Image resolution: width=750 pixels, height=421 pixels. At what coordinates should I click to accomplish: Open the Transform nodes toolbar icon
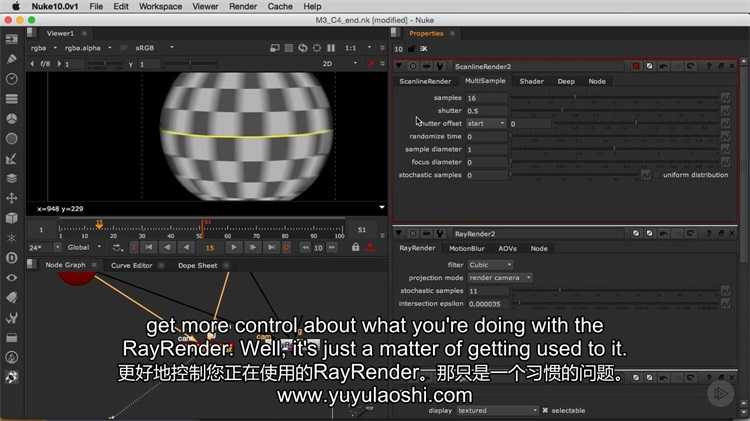pyautogui.click(x=11, y=198)
